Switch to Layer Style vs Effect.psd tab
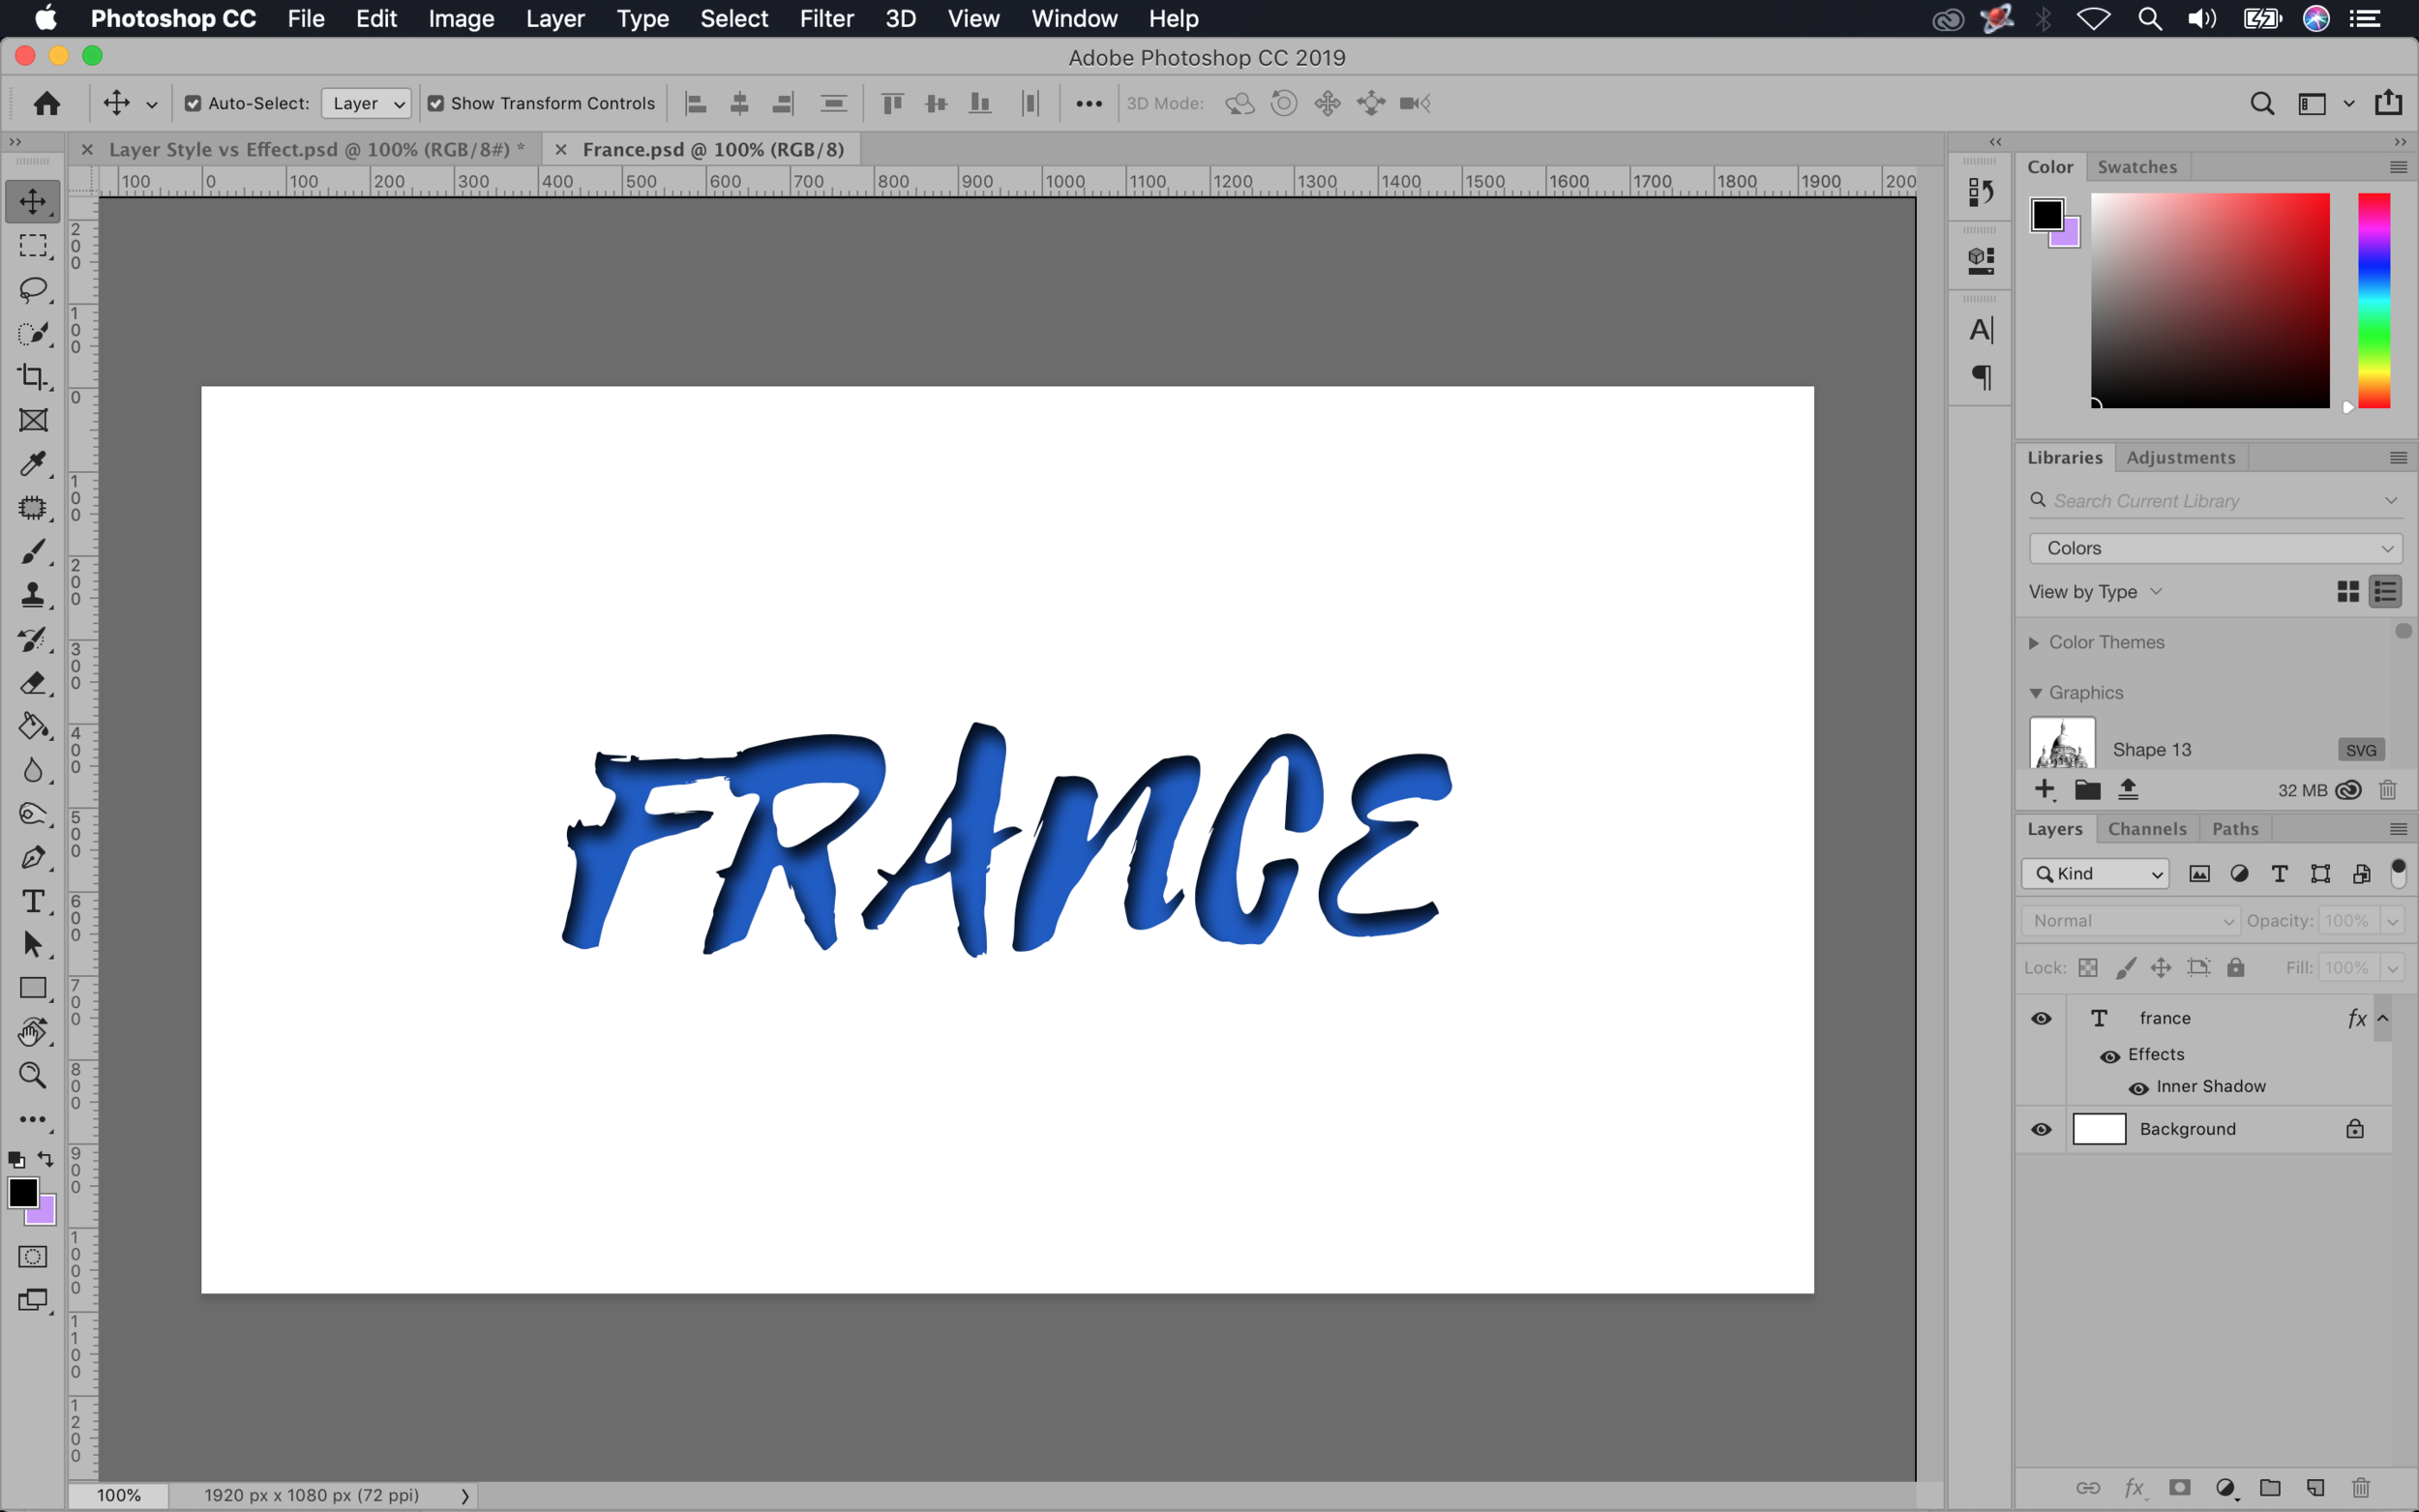The width and height of the screenshot is (2419, 1512). pos(316,149)
